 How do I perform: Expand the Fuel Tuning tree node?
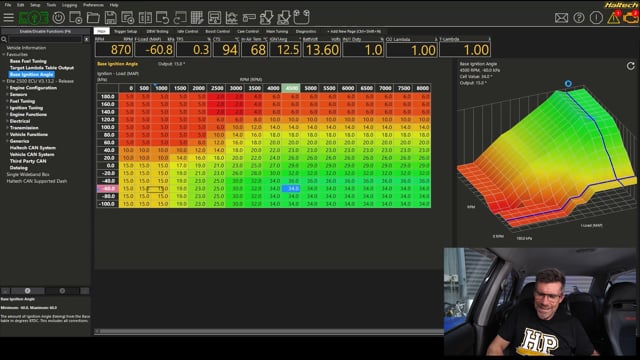pyautogui.click(x=7, y=101)
